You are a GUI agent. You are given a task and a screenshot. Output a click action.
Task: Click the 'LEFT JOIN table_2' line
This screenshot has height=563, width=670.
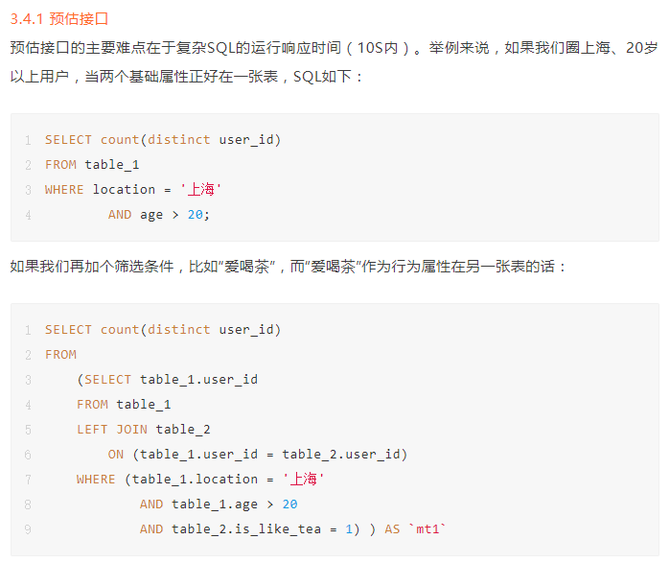143,430
